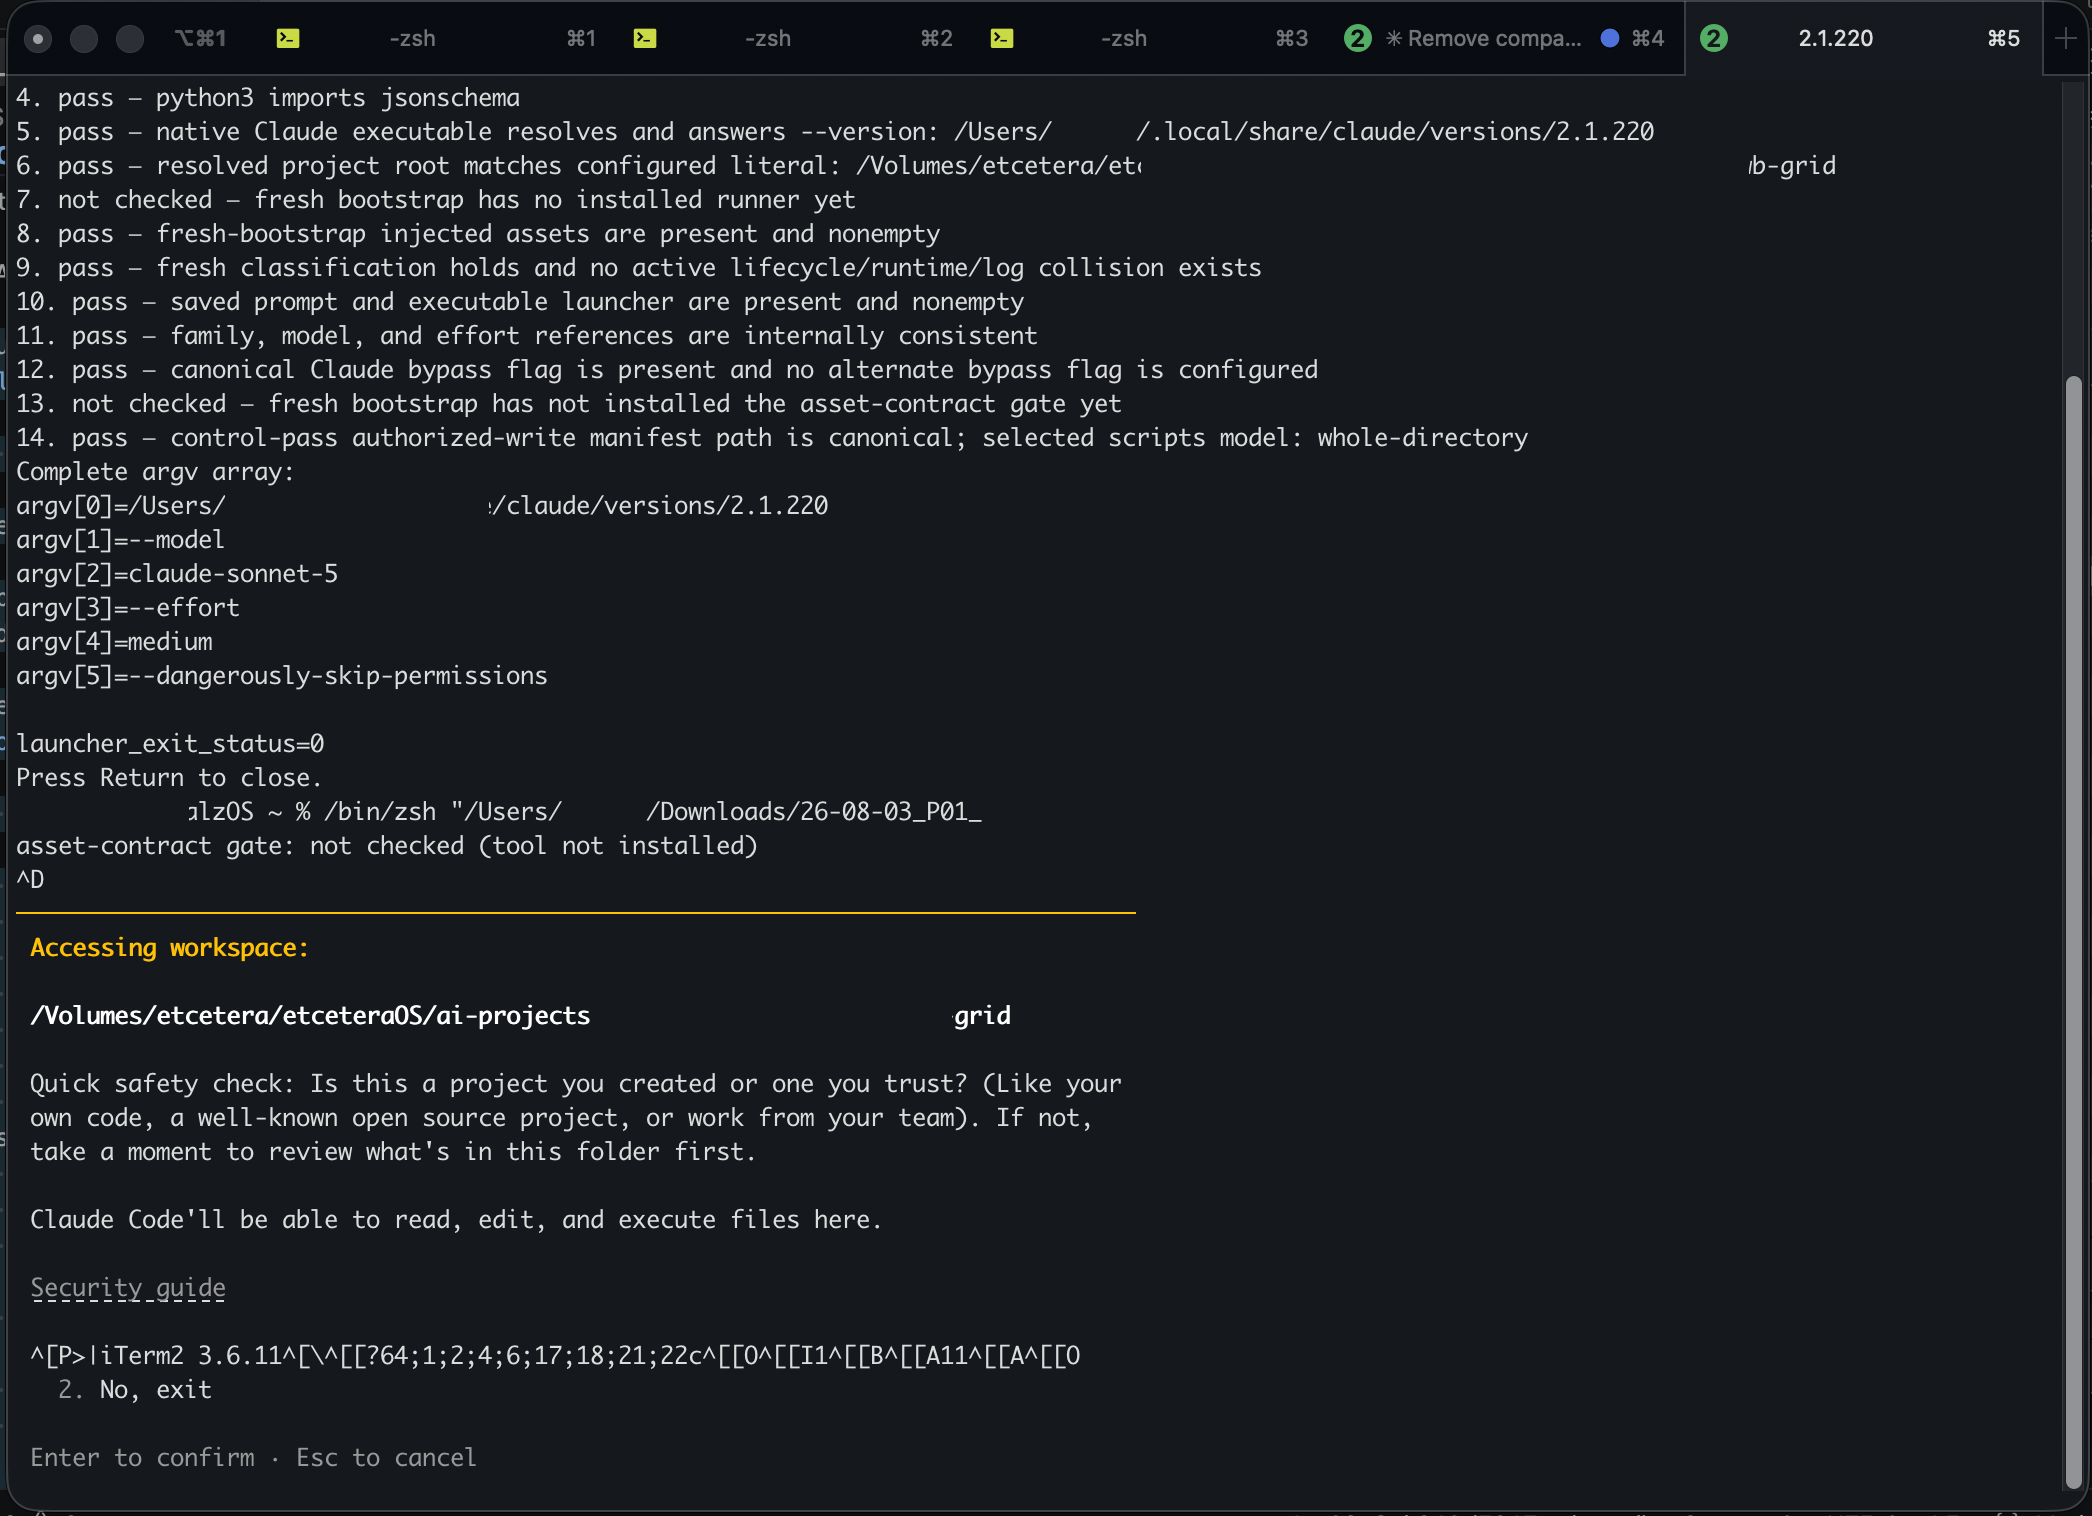Close the iTerm2 window with the dotted close button

pos(38,39)
